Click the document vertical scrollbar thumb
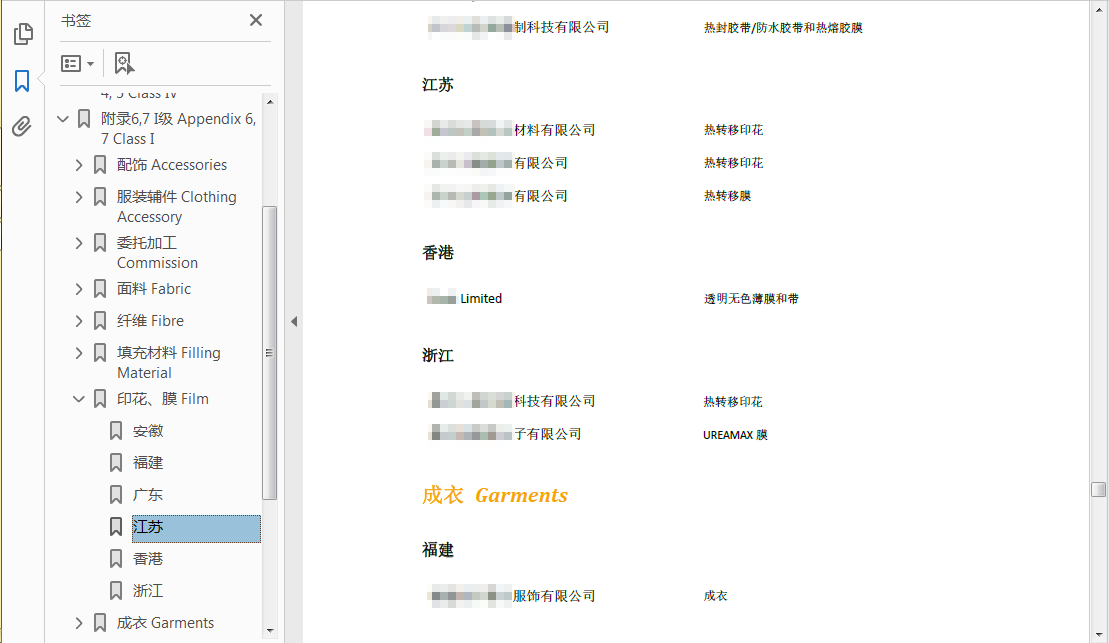Screen dimensions: 1109x643 pos(1098,489)
